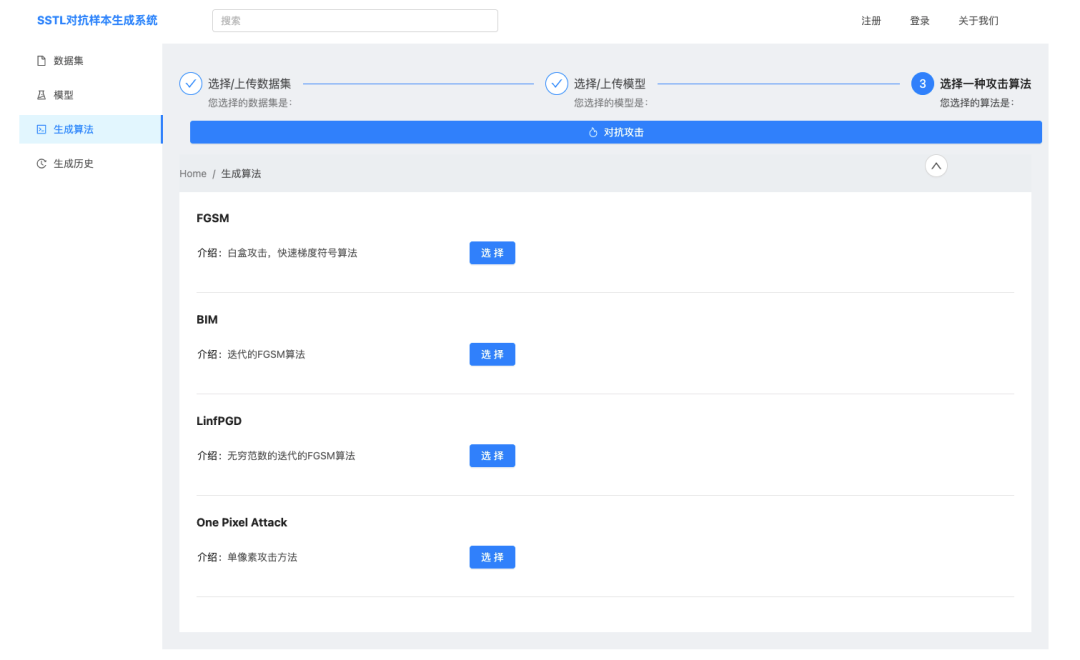Screen dimensions: 1080x660
Task: Click the BIM algorithm heading
Action: 207,320
